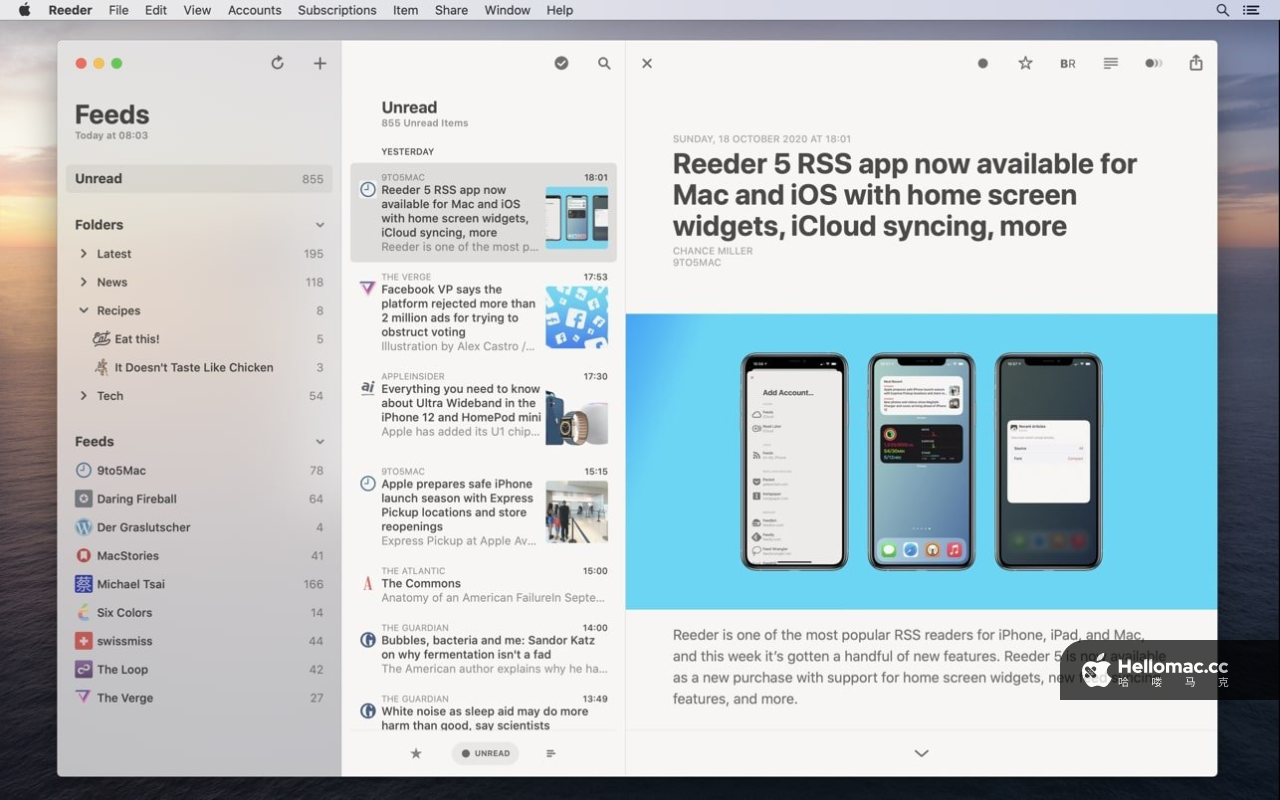
Task: Open the Accounts menu
Action: tap(254, 10)
